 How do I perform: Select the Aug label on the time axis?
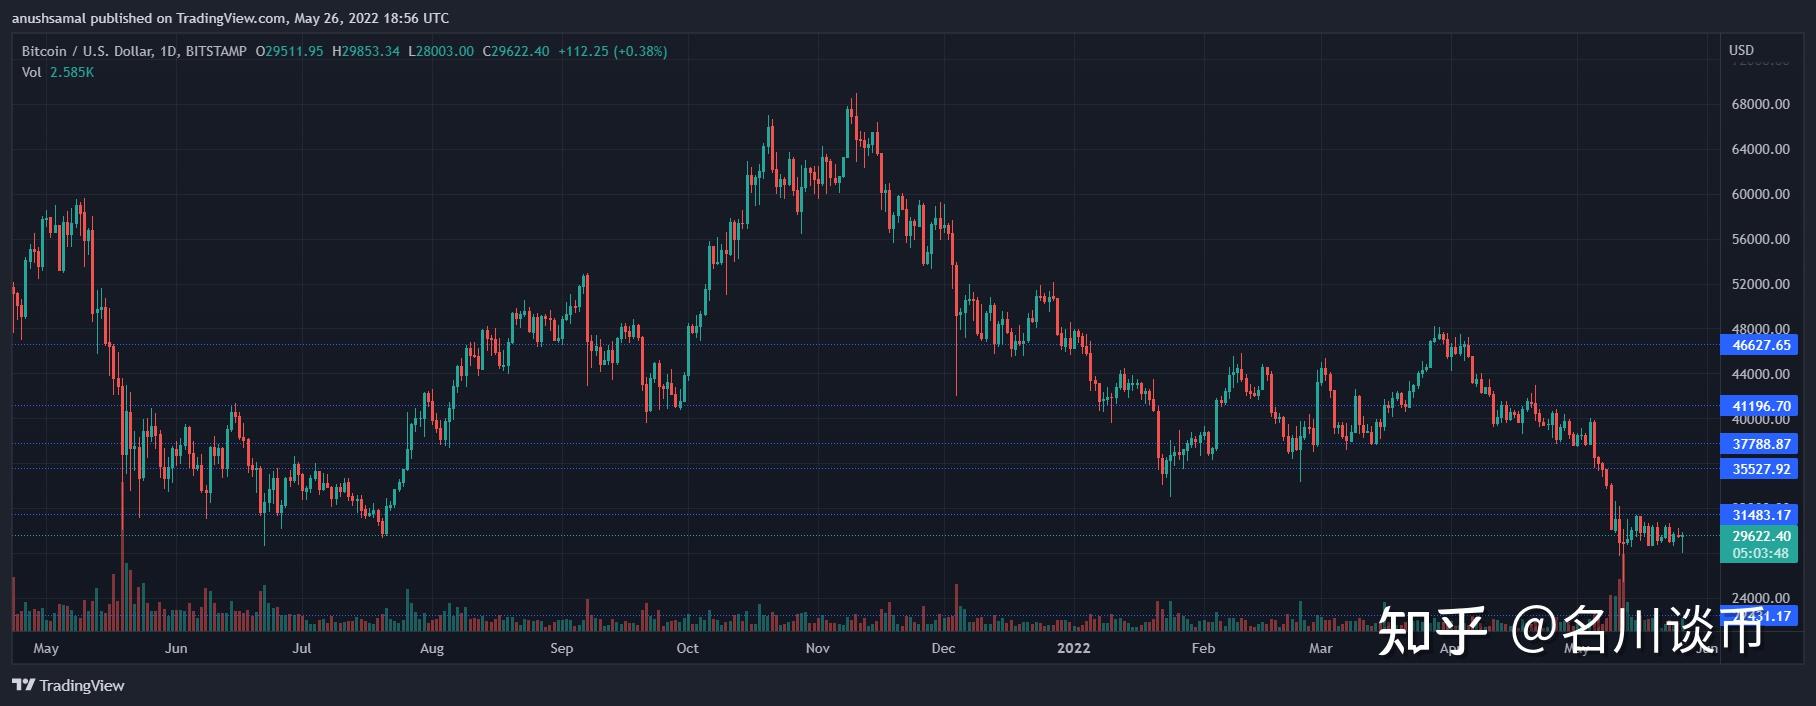pyautogui.click(x=432, y=648)
